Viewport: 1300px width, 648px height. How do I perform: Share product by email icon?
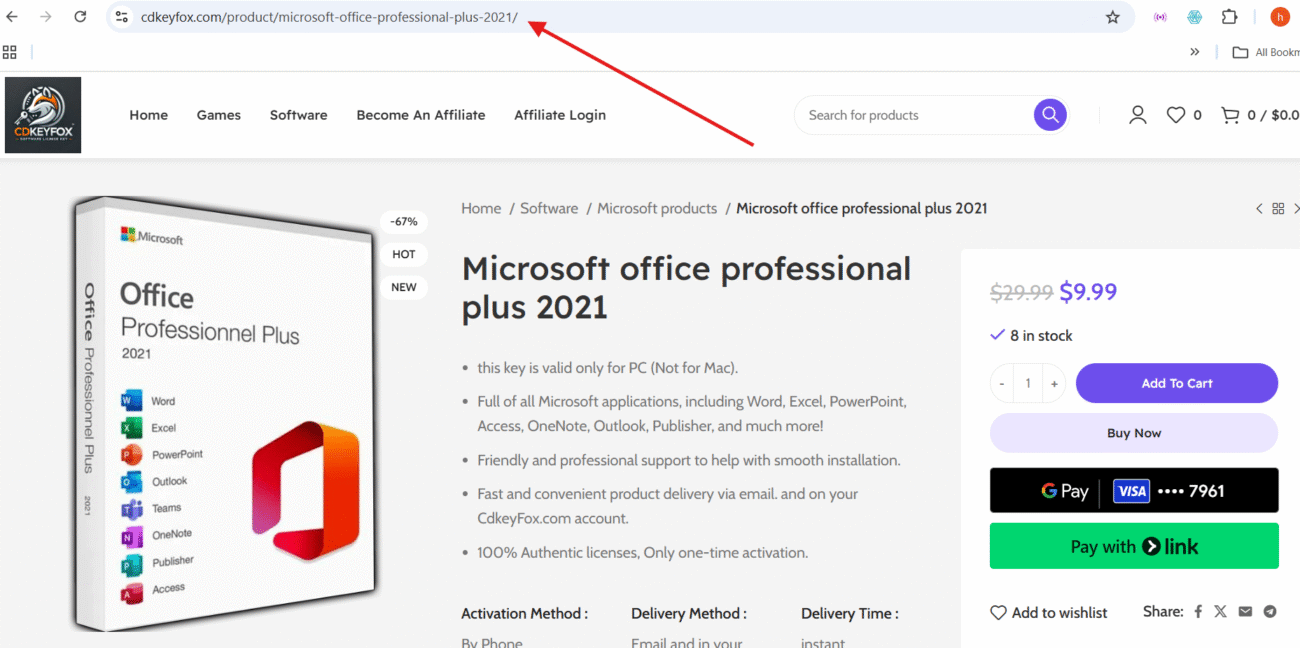click(x=1245, y=612)
